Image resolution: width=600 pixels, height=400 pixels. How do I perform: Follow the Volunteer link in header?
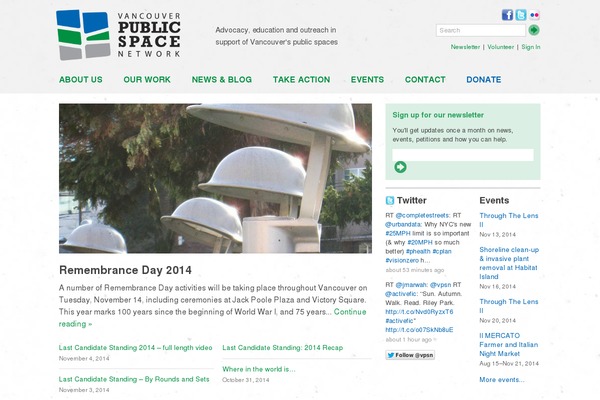pyautogui.click(x=501, y=47)
